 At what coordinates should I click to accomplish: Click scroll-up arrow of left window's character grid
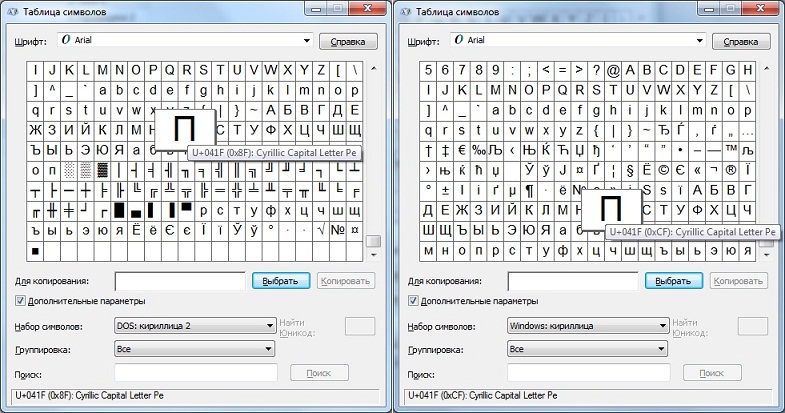373,69
